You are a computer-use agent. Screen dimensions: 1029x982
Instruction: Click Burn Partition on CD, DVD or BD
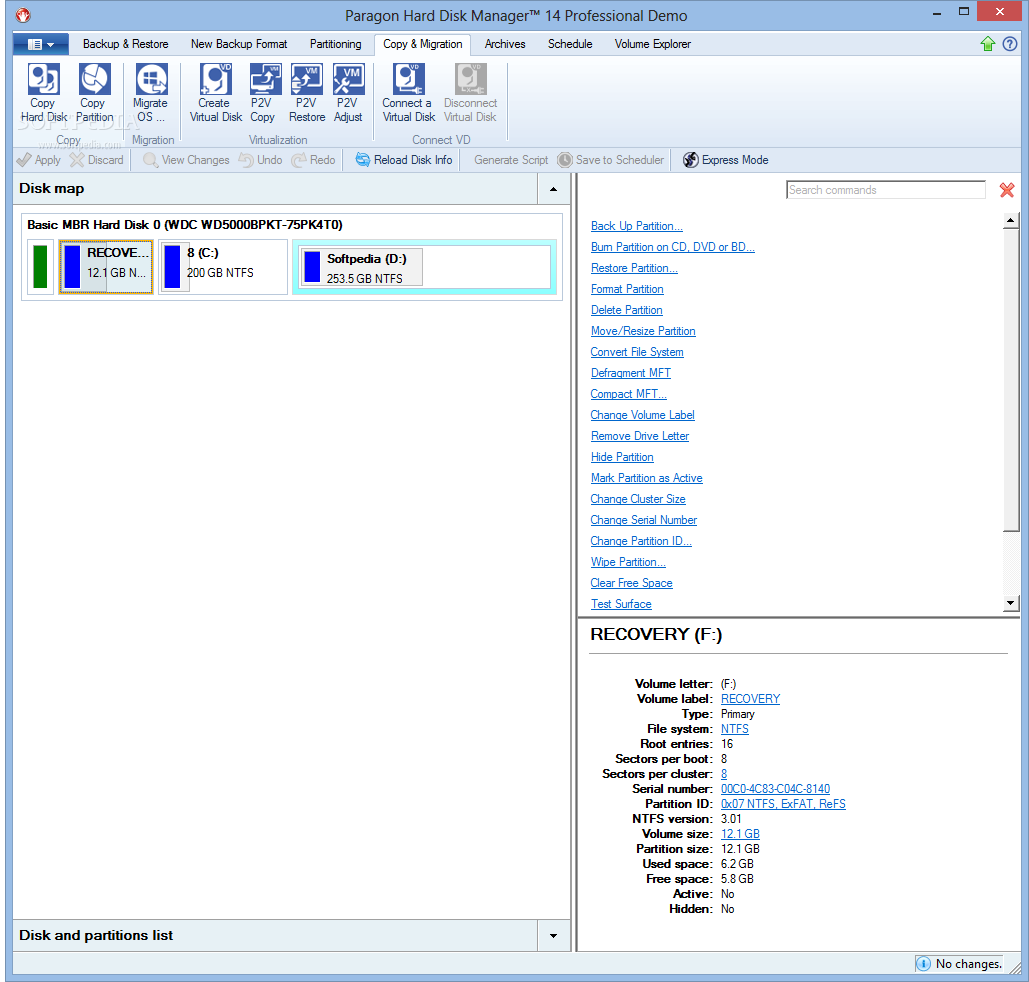(x=673, y=247)
